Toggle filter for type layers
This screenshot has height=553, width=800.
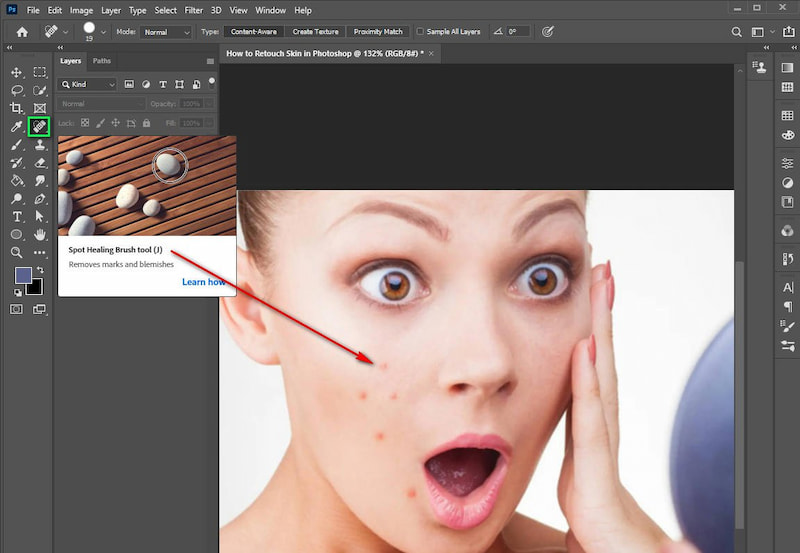coord(163,84)
